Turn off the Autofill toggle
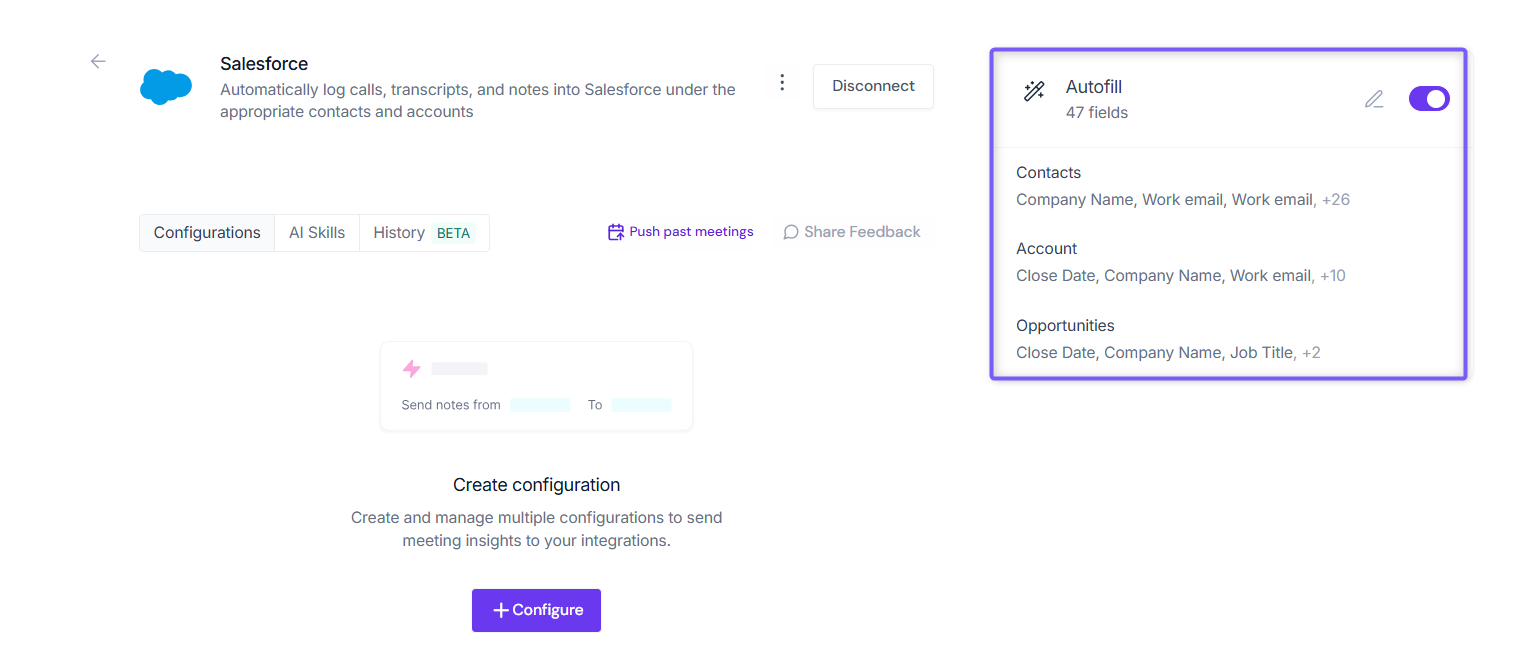The height and width of the screenshot is (672, 1532). (1429, 98)
